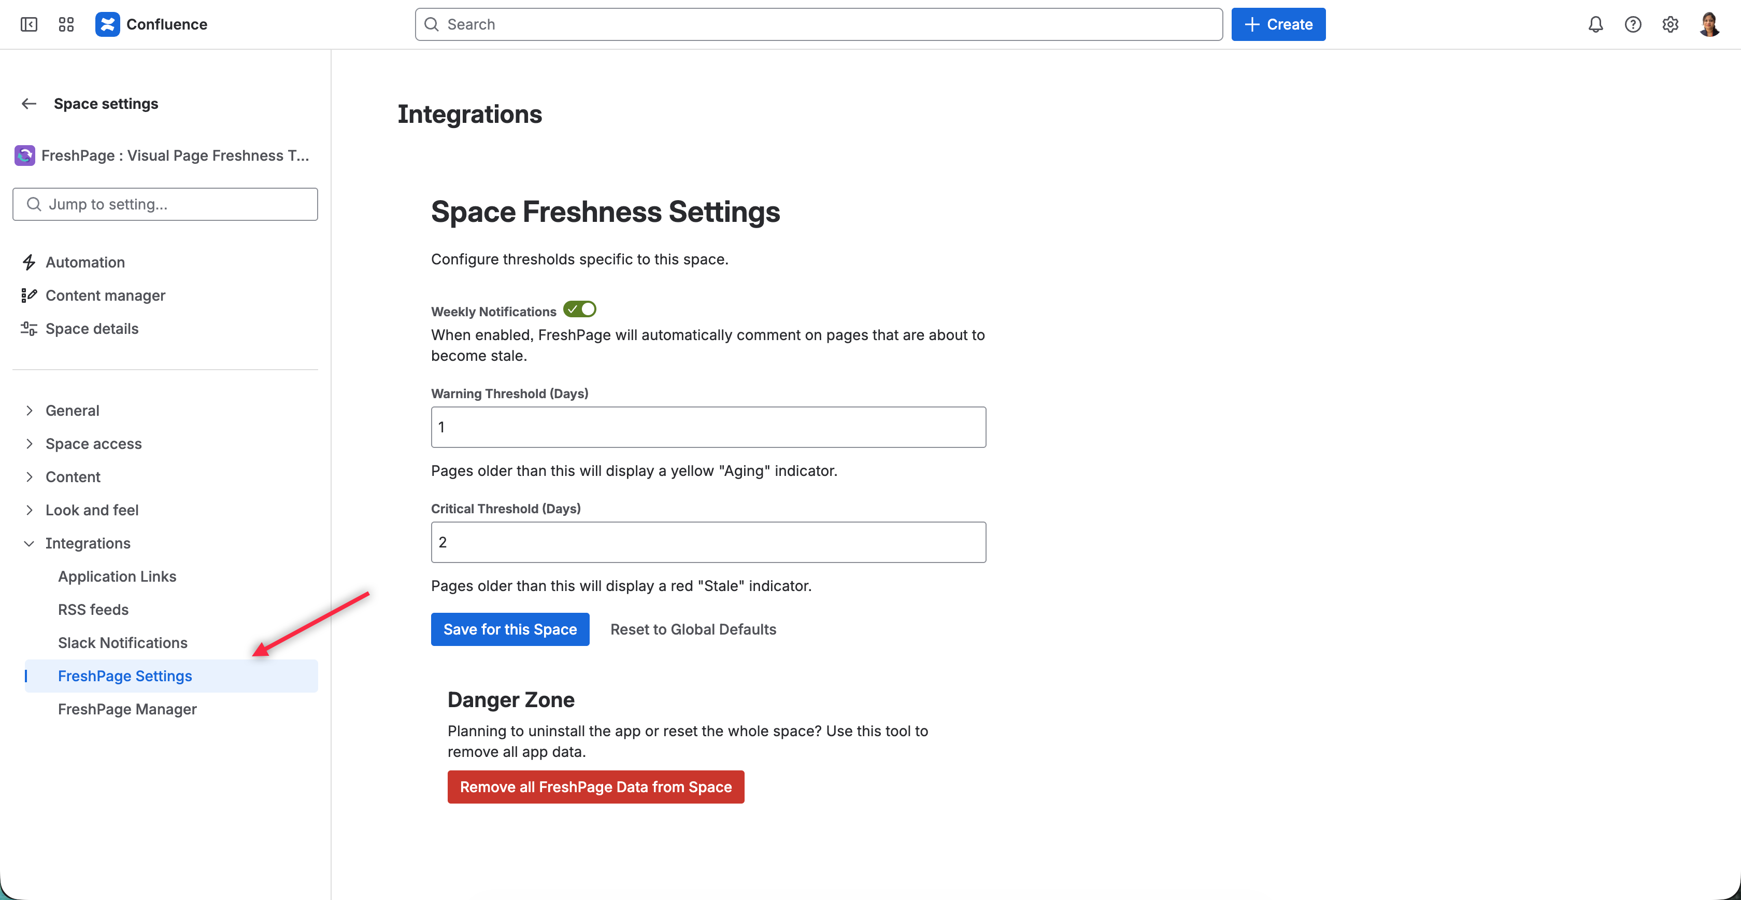
Task: Go back using the Space settings arrow
Action: (28, 103)
